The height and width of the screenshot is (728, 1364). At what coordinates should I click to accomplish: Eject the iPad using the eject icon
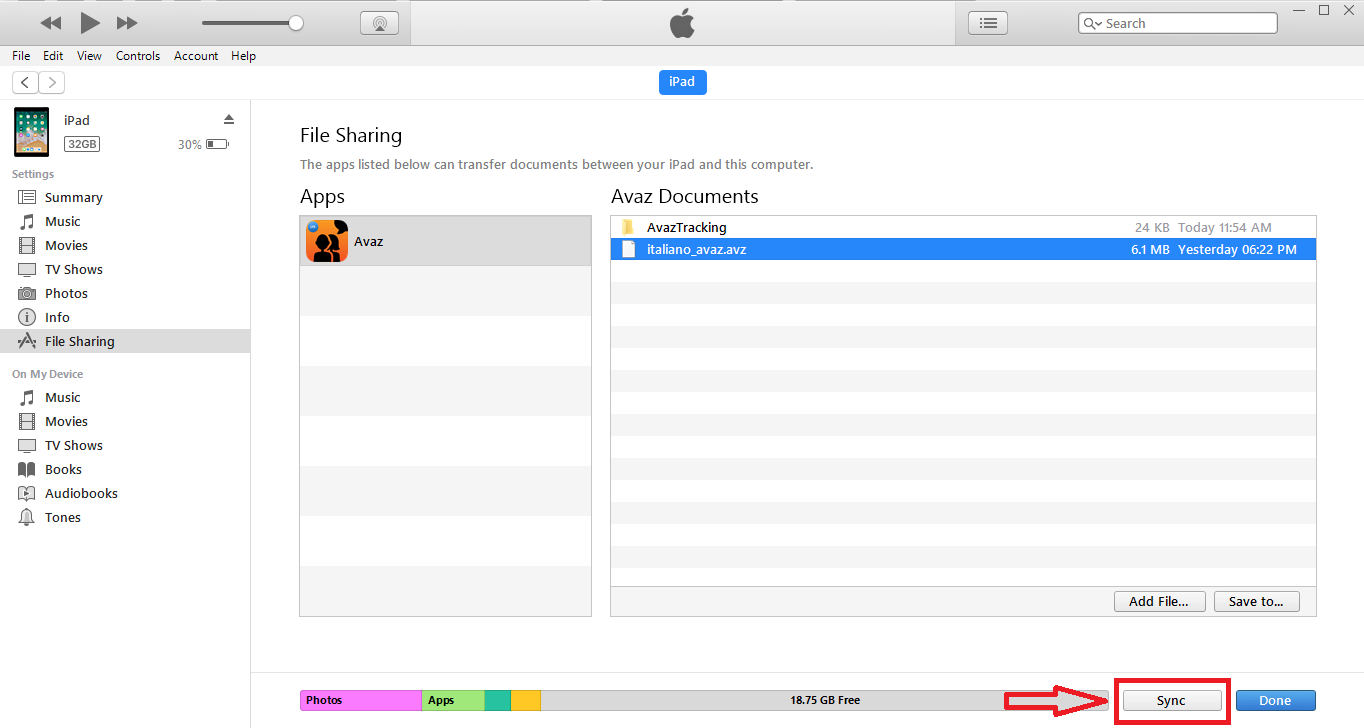coord(228,119)
